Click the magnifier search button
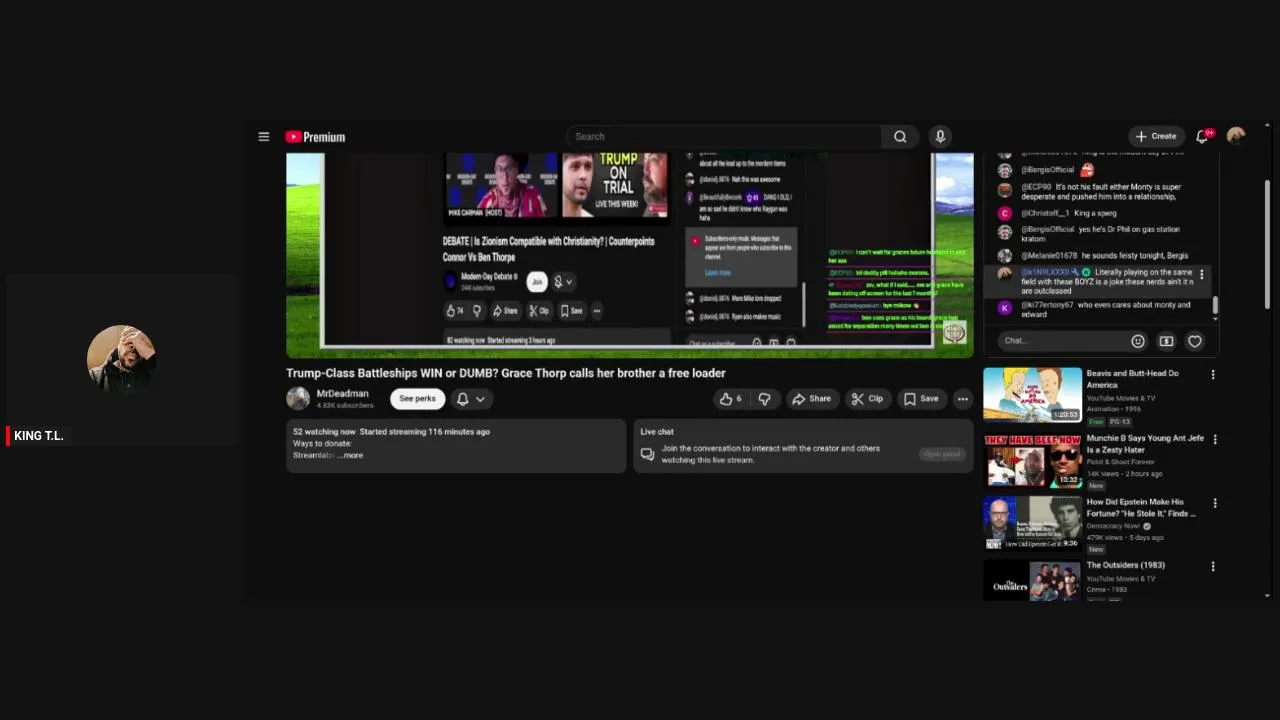The image size is (1280, 720). (x=900, y=137)
